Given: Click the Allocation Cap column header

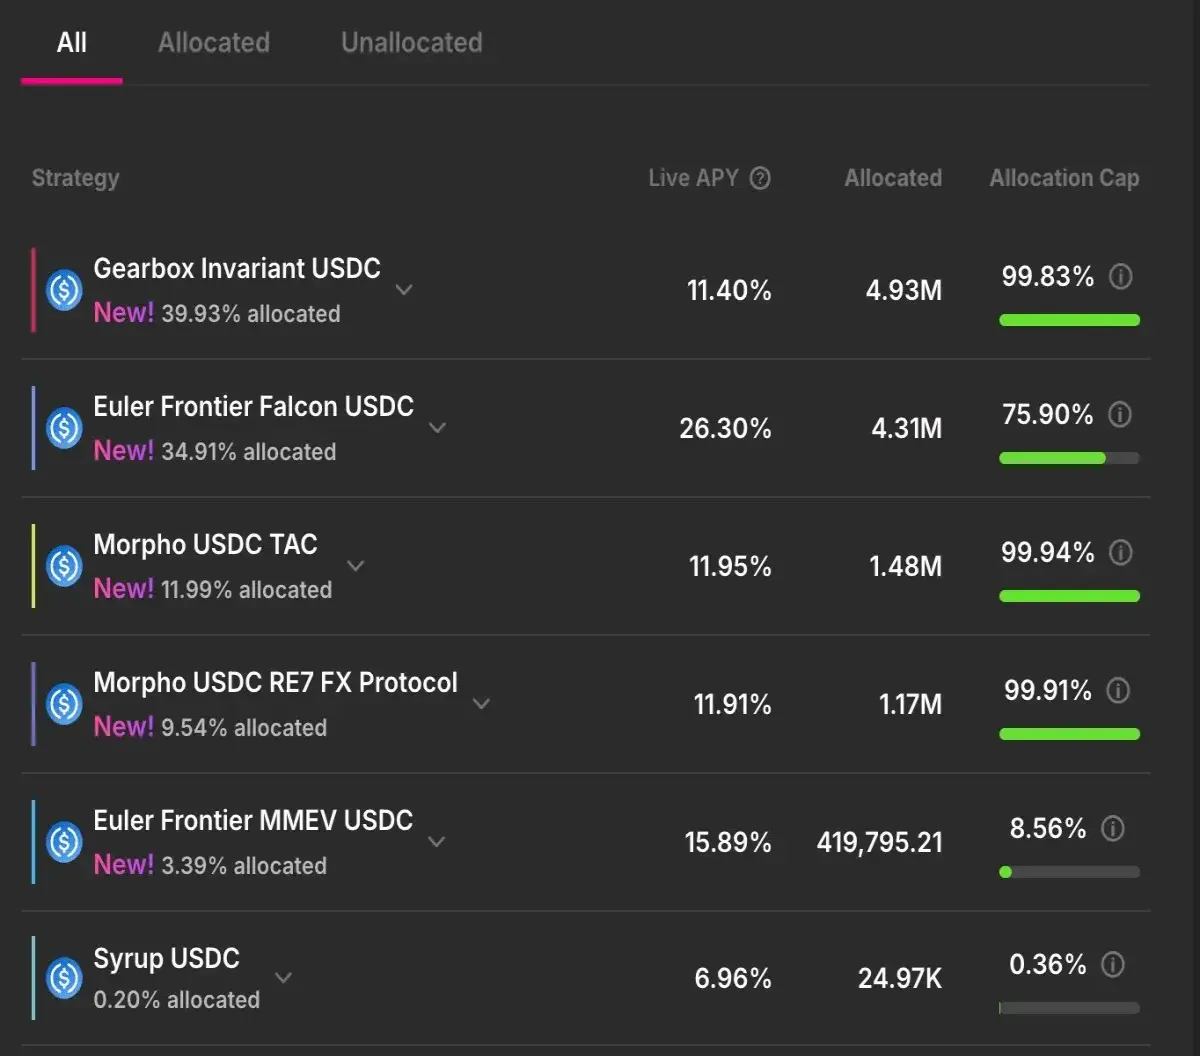Looking at the screenshot, I should 1064,178.
